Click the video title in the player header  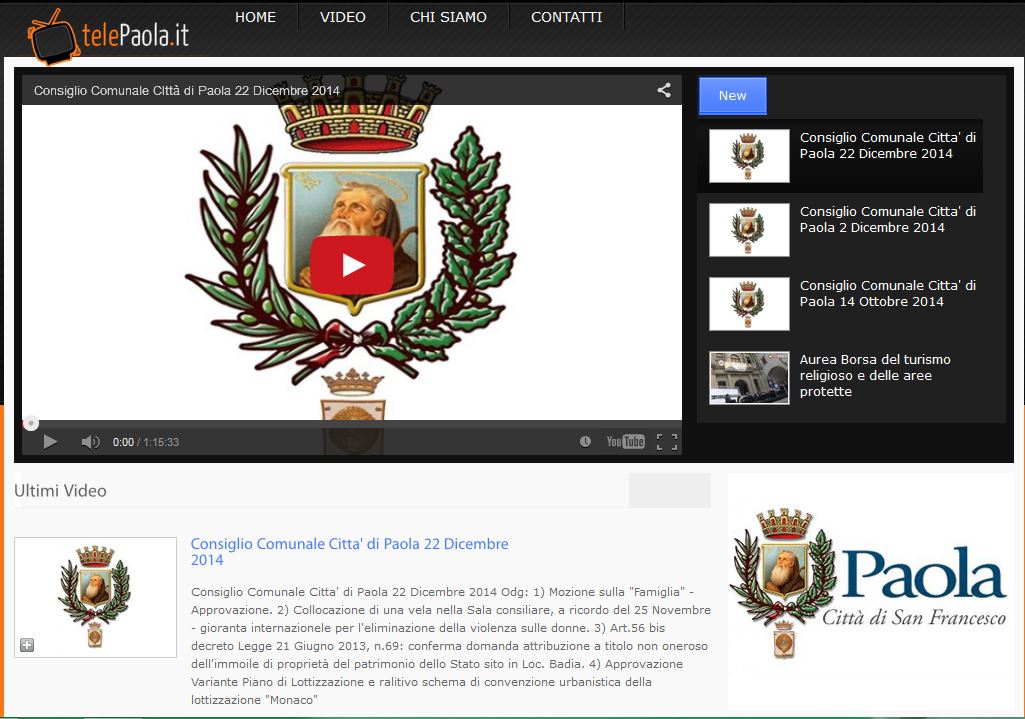pos(187,91)
